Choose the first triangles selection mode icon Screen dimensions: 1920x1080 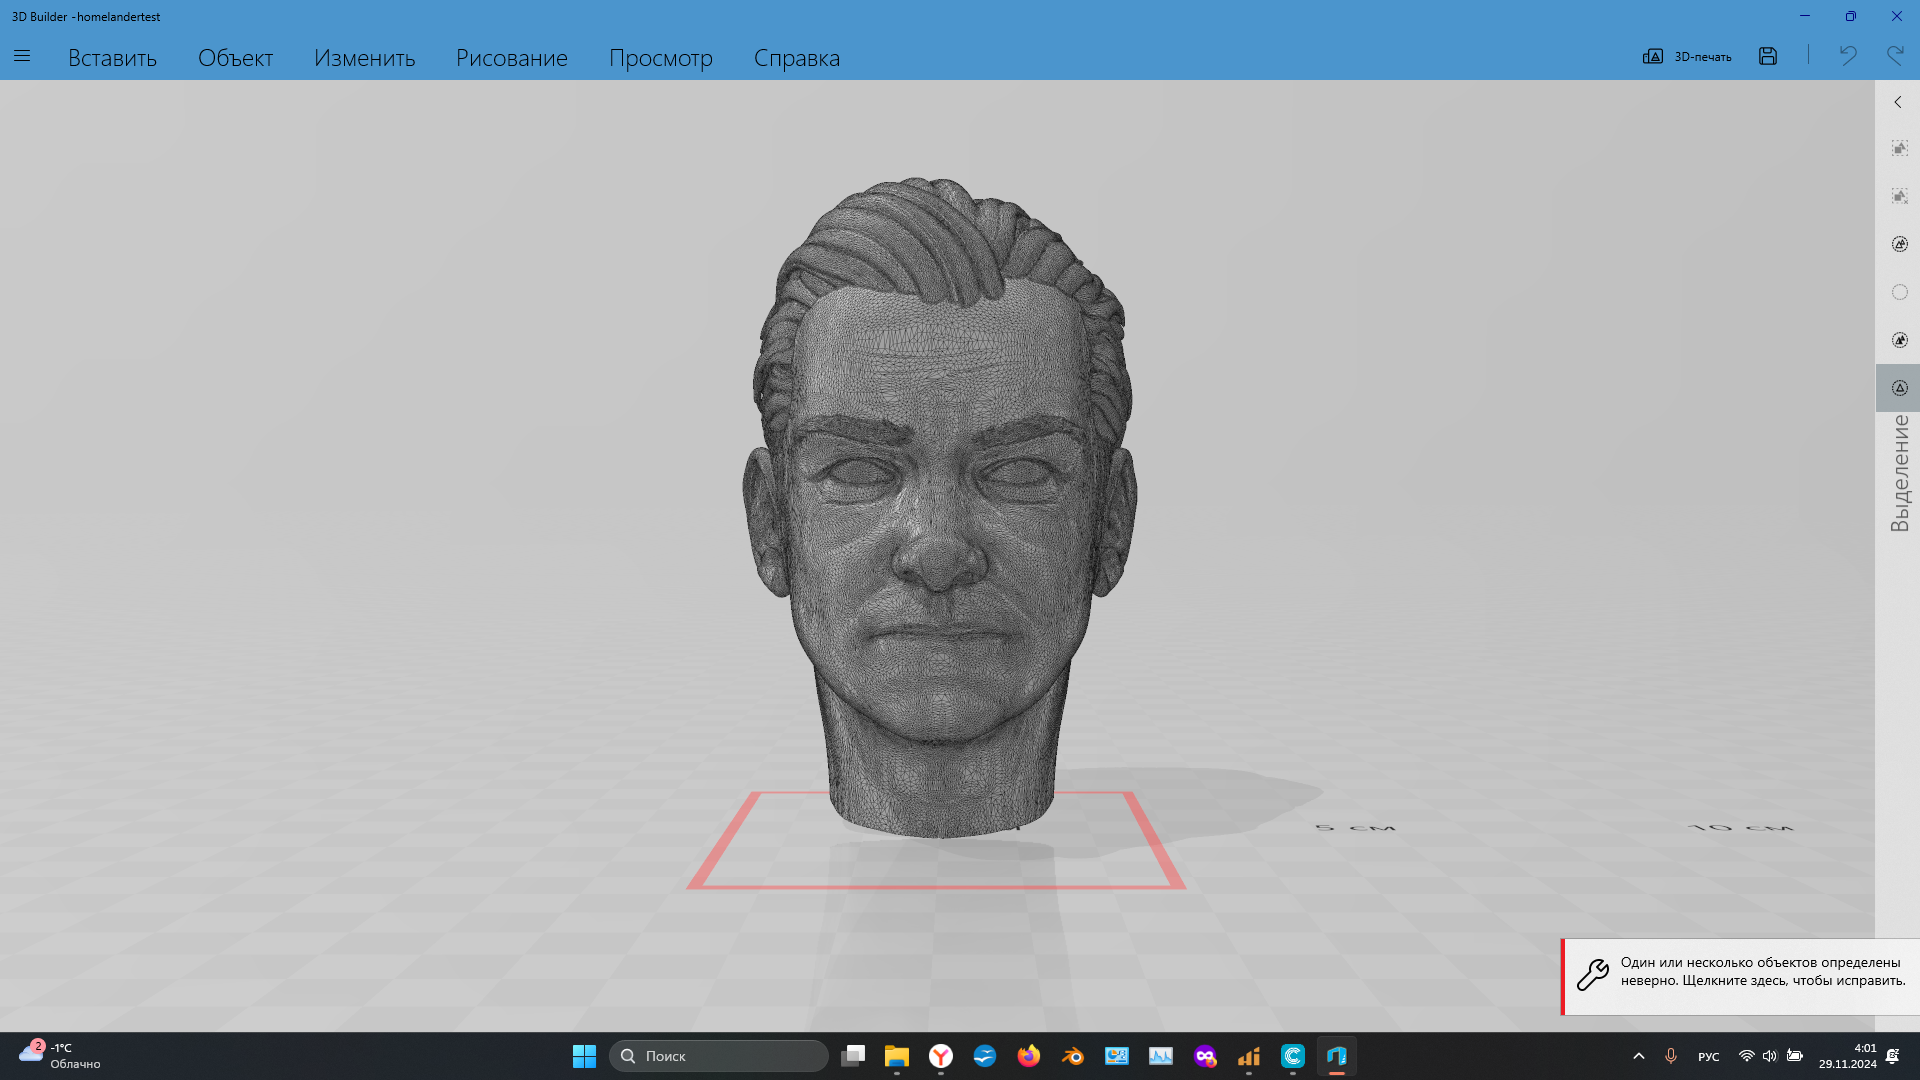pos(1899,244)
